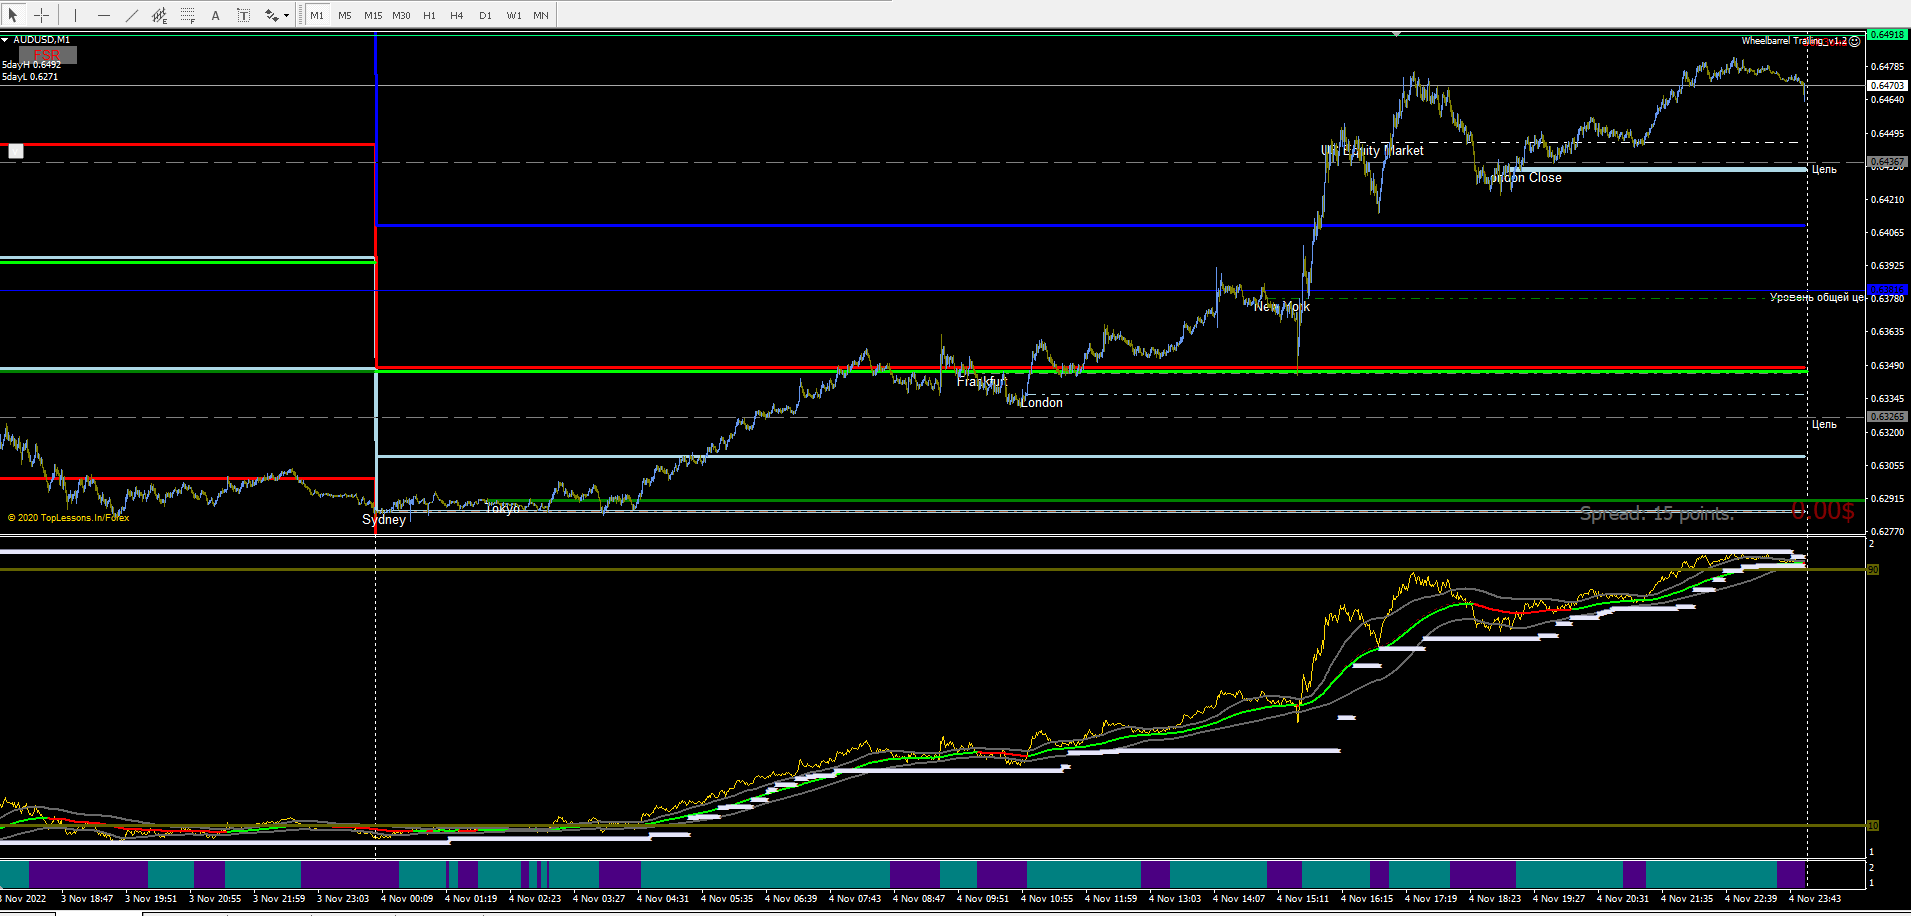The image size is (1911, 916).
Task: Select the horizontal line drawing tool
Action: tap(103, 15)
